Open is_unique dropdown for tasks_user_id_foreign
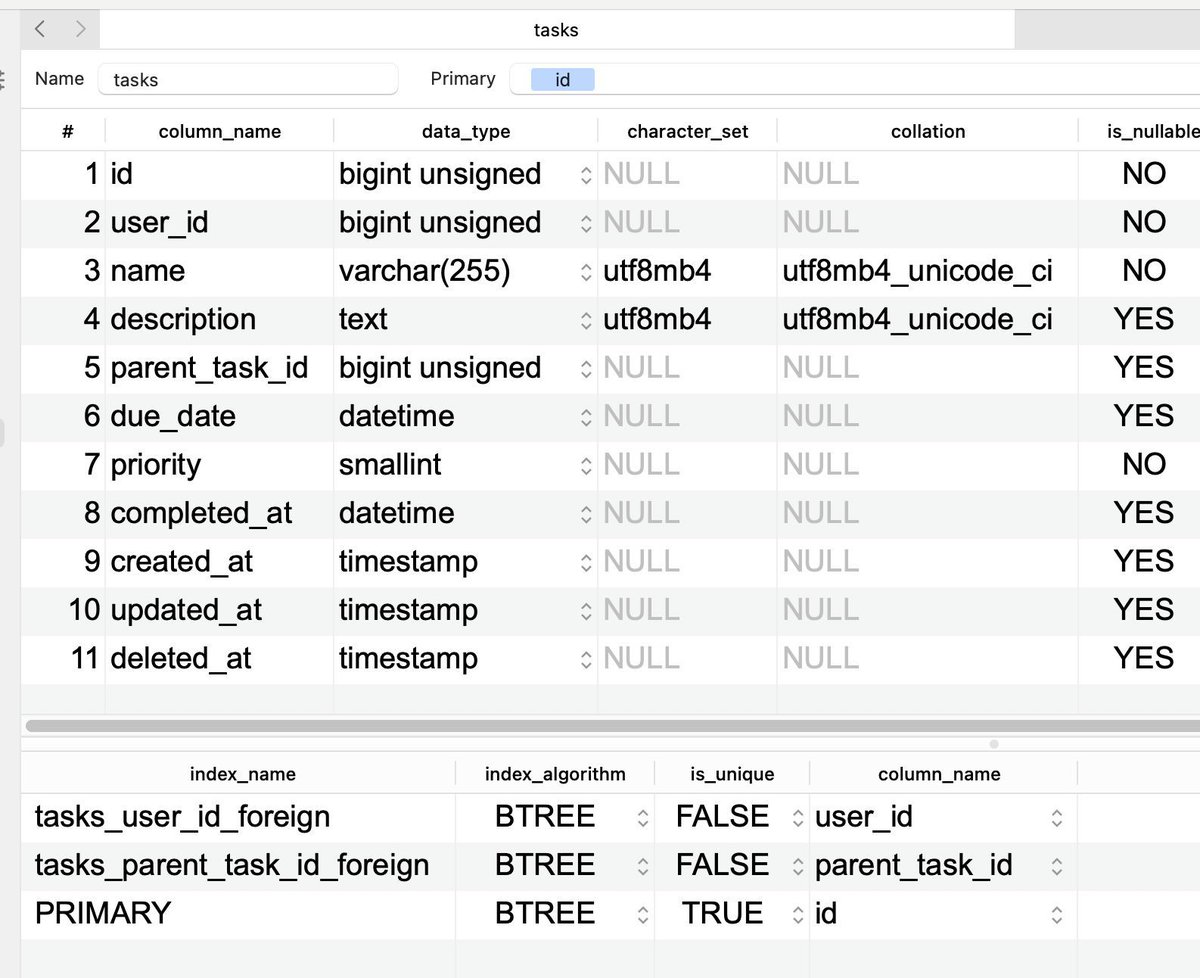This screenshot has height=978, width=1200. 798,818
